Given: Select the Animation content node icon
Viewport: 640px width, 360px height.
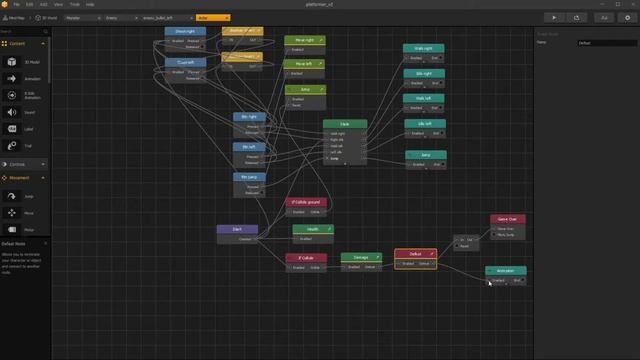Looking at the screenshot, I should [12, 78].
